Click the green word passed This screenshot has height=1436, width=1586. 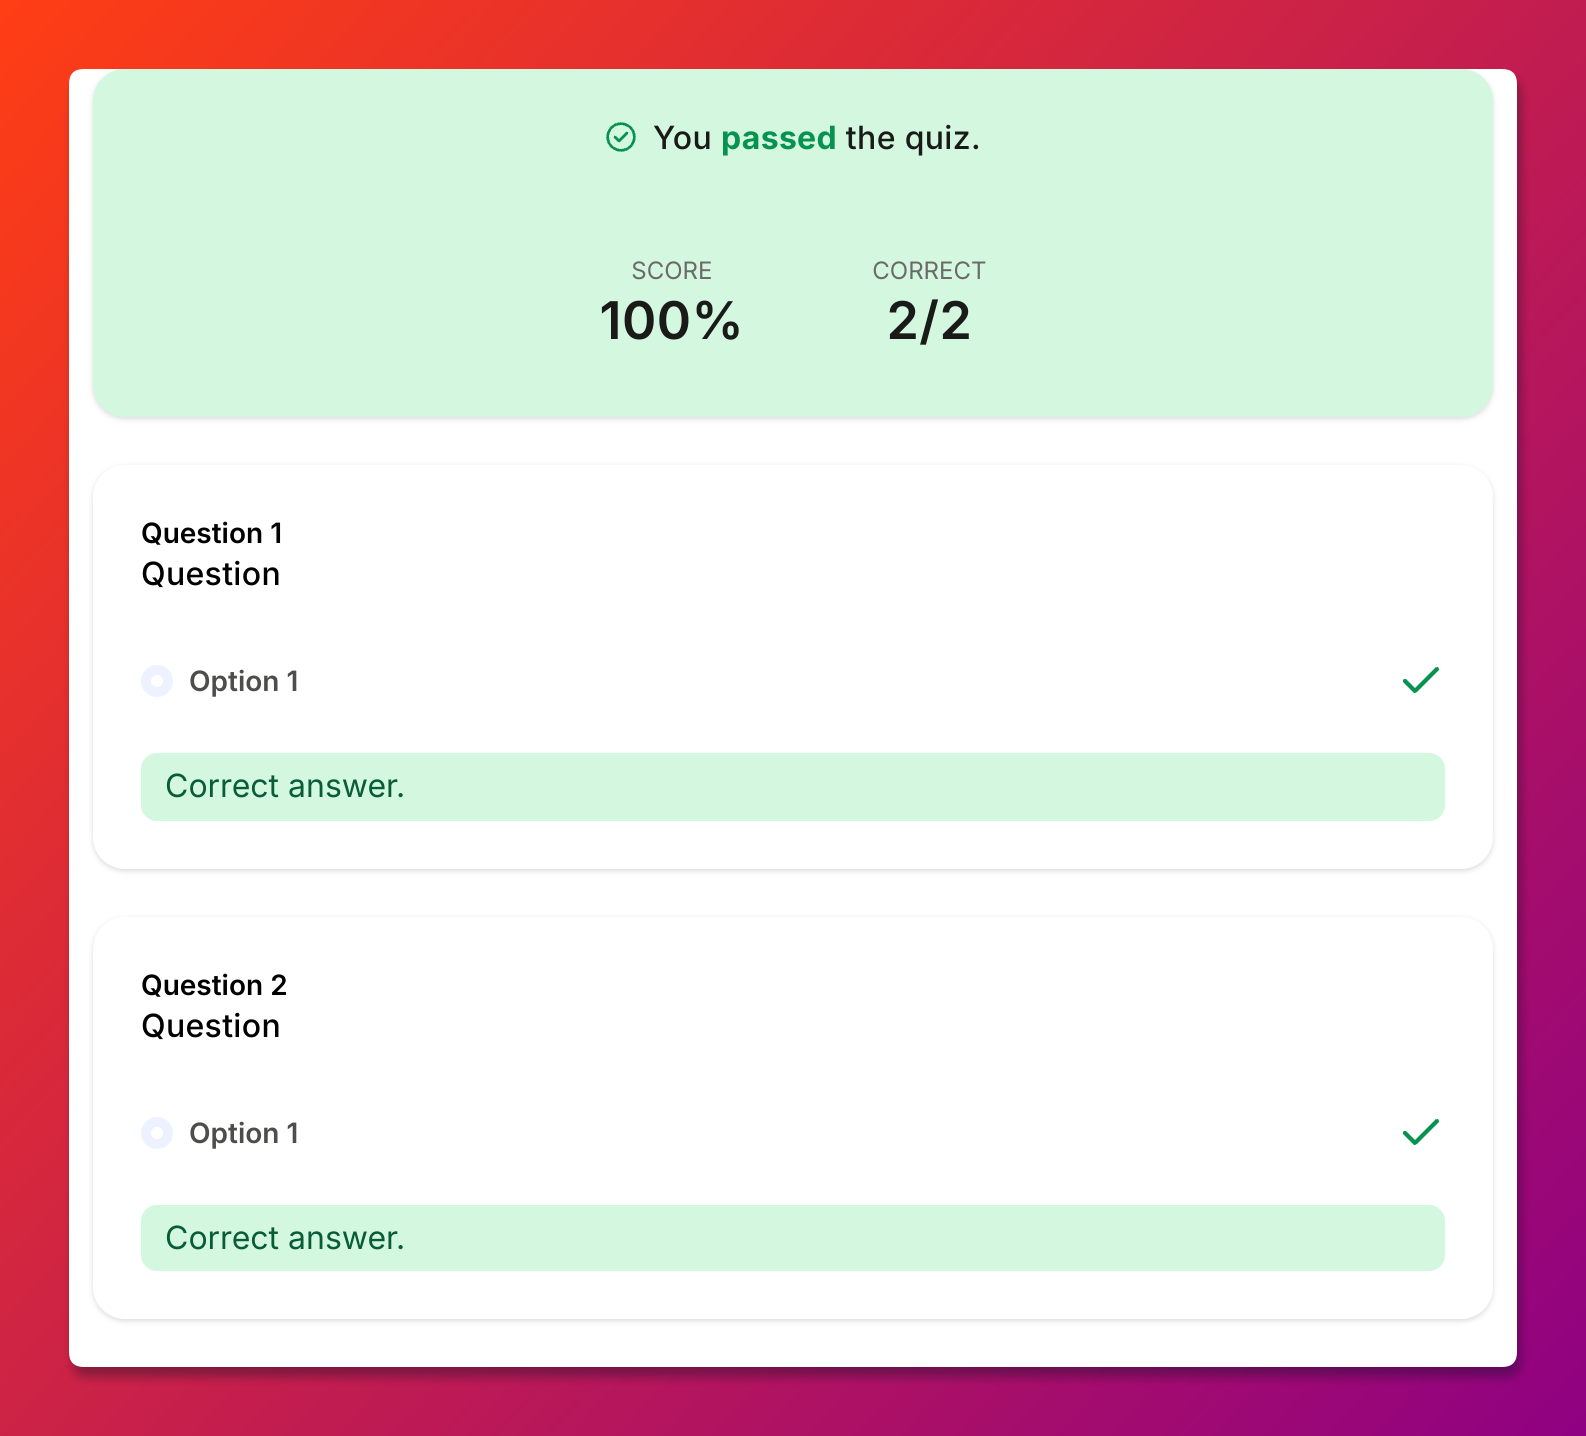(x=778, y=138)
